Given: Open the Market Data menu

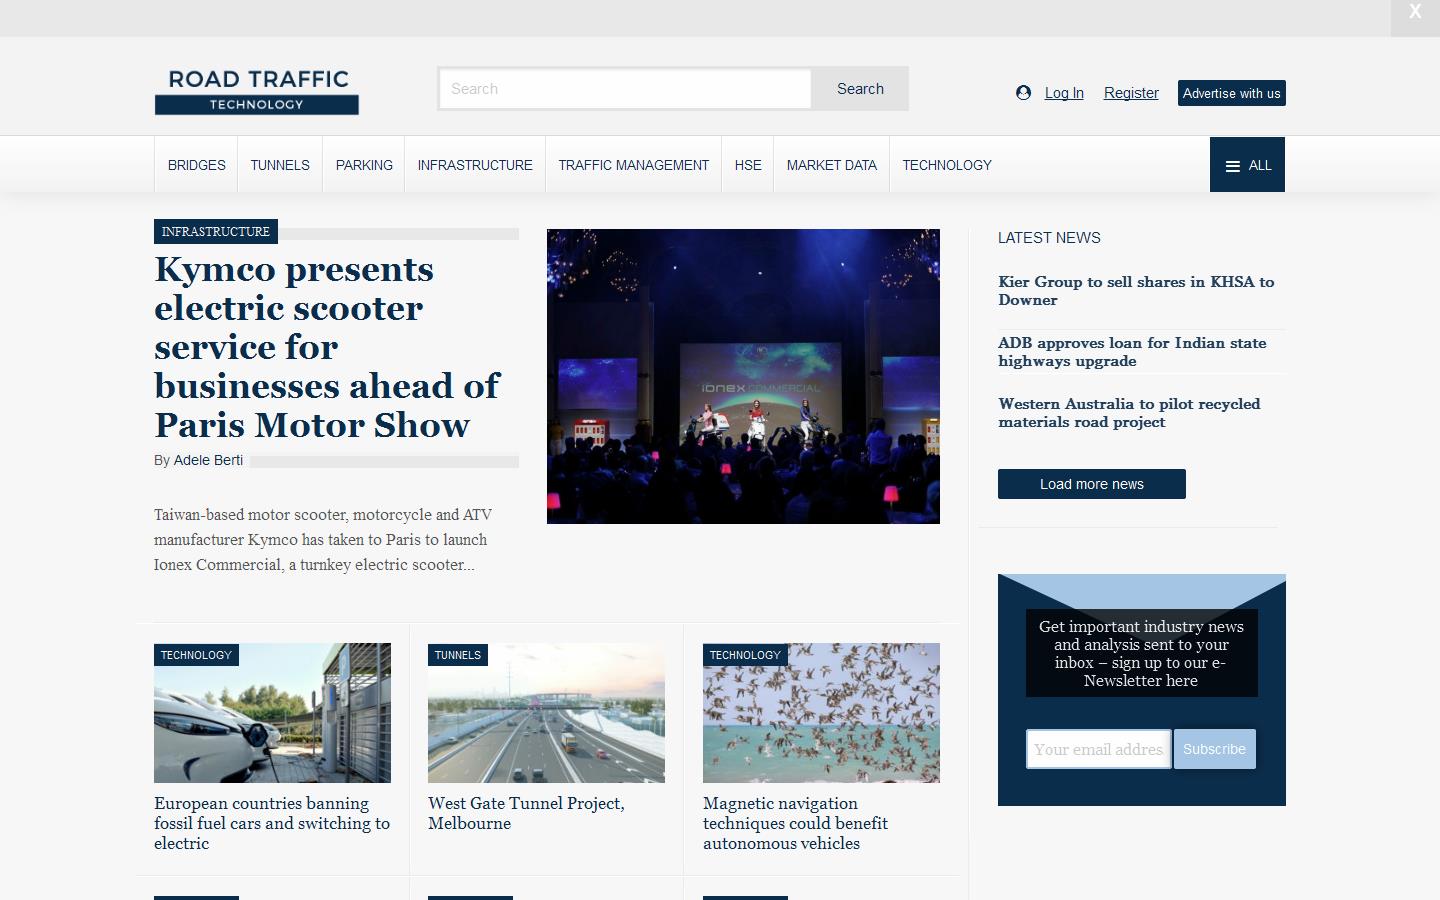Looking at the screenshot, I should point(831,165).
